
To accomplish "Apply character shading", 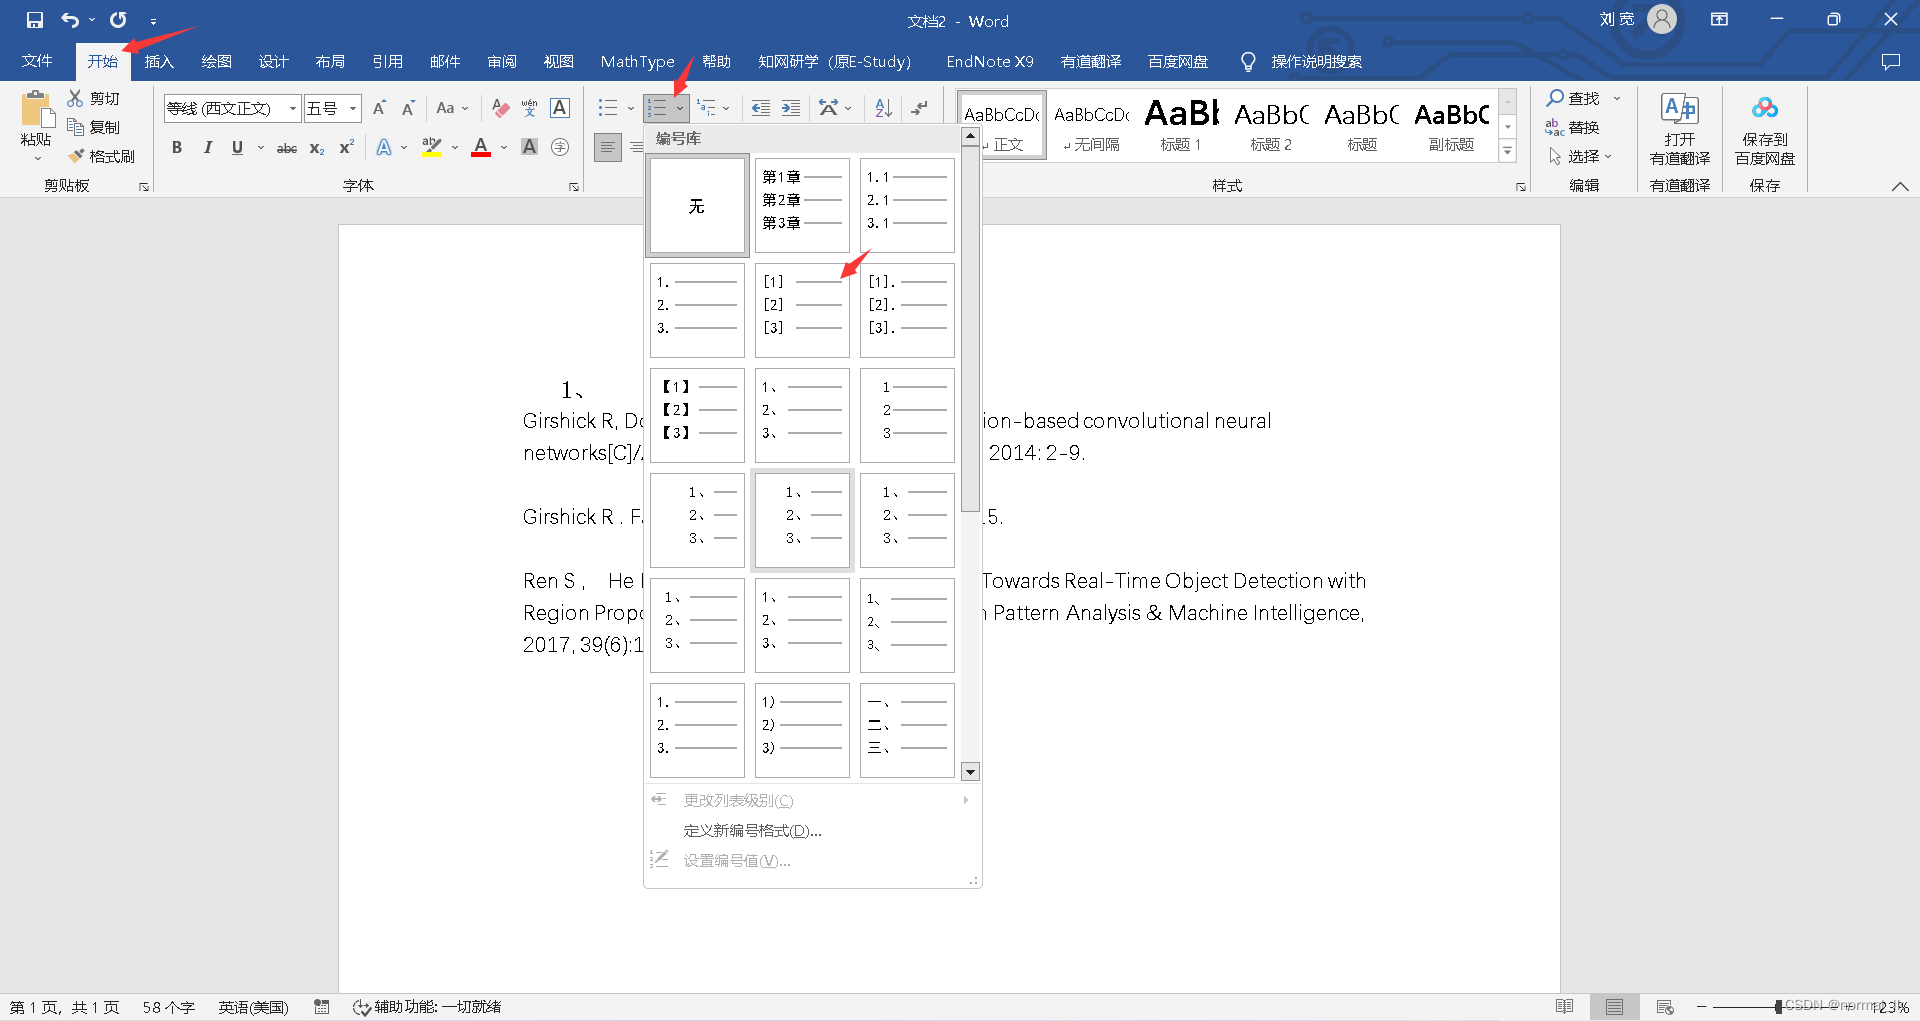I will tap(530, 147).
